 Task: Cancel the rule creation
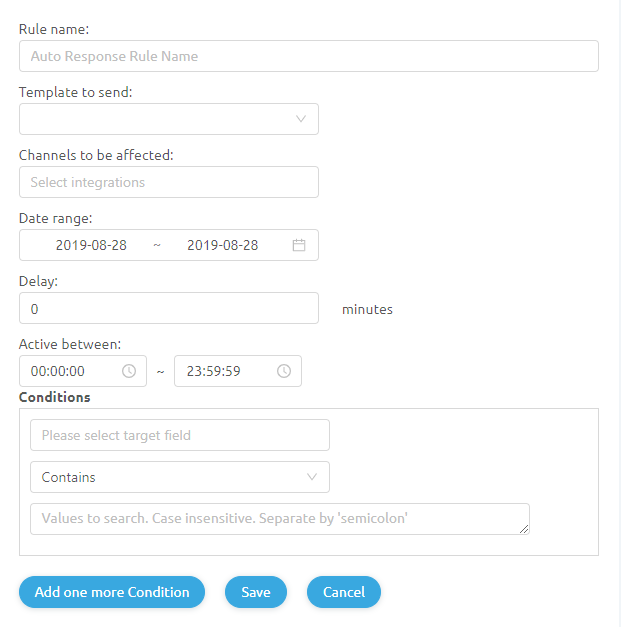[x=343, y=592]
